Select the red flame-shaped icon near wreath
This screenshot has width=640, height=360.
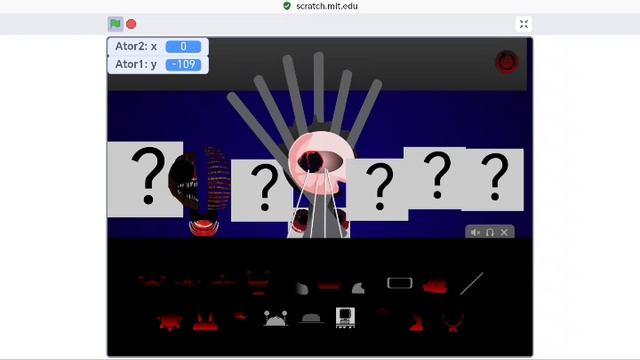coord(417,322)
